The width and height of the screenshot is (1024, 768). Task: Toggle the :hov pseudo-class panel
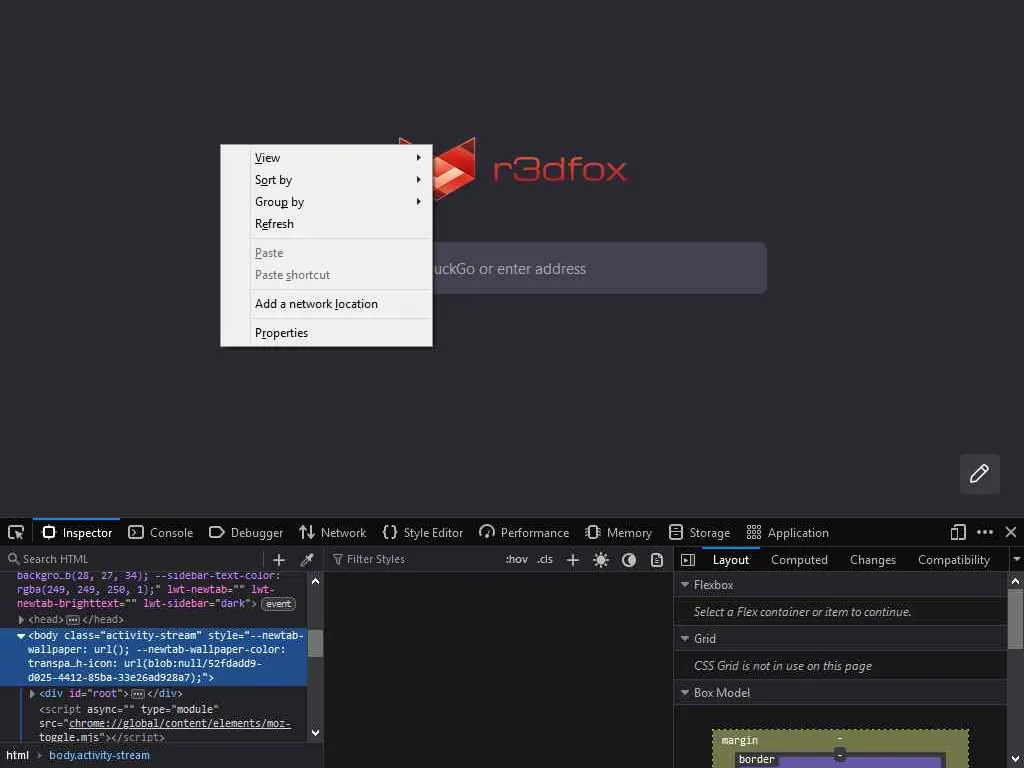[517, 560]
